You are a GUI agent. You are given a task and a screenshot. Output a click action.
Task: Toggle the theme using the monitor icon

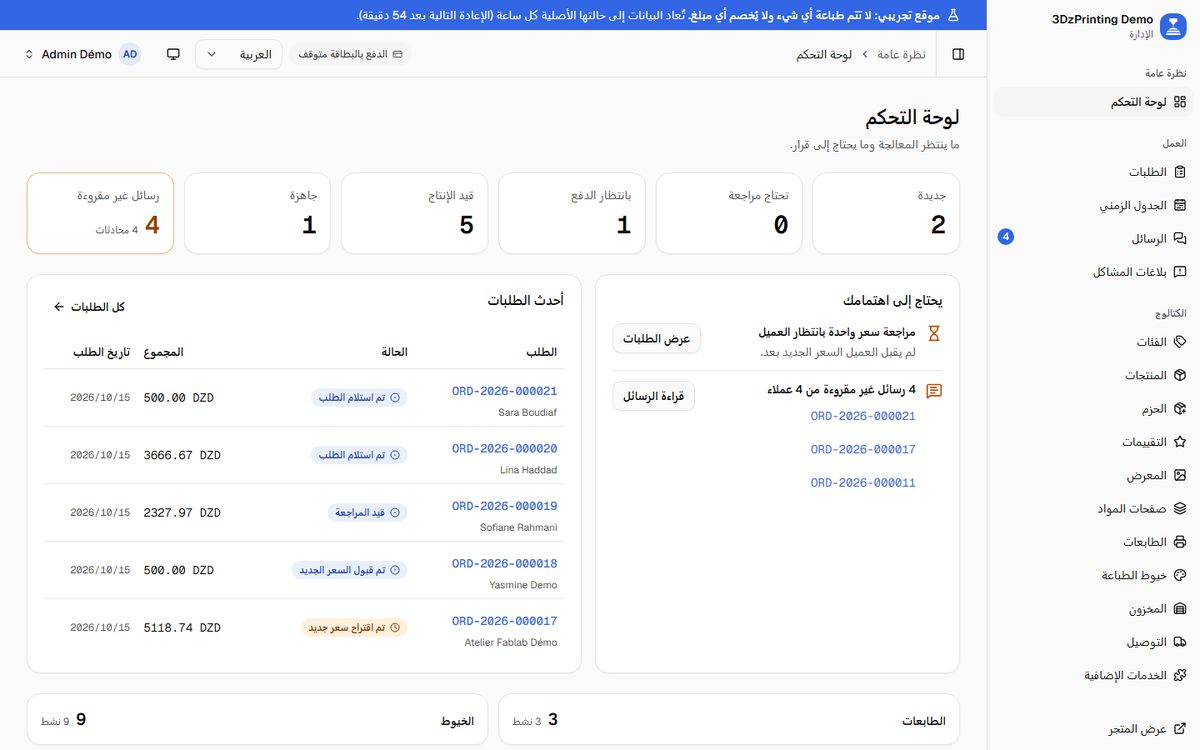coord(173,54)
